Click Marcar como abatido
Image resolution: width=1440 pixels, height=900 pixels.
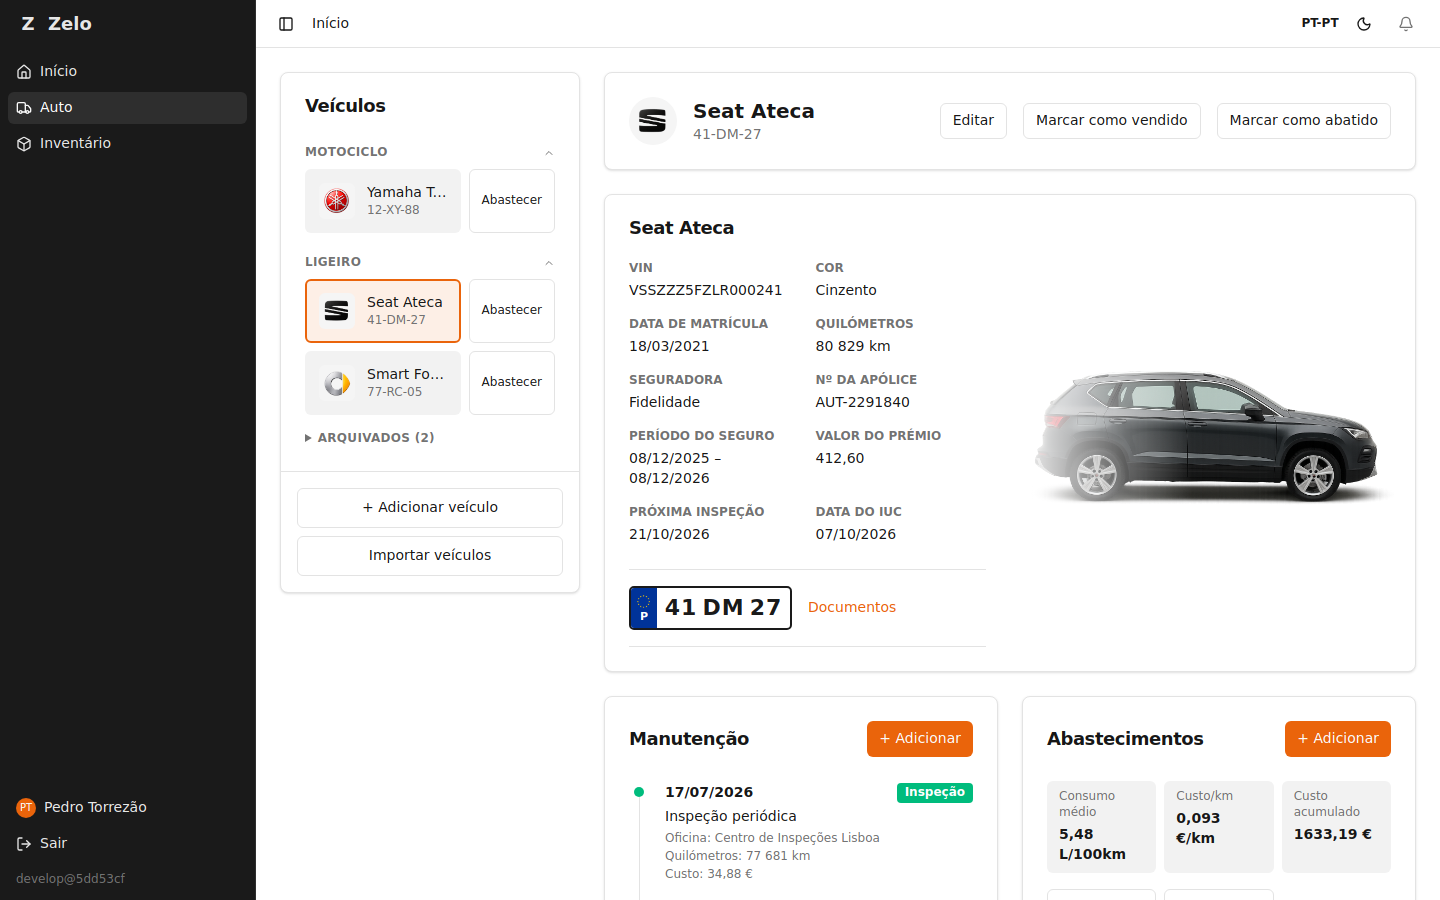(1304, 121)
